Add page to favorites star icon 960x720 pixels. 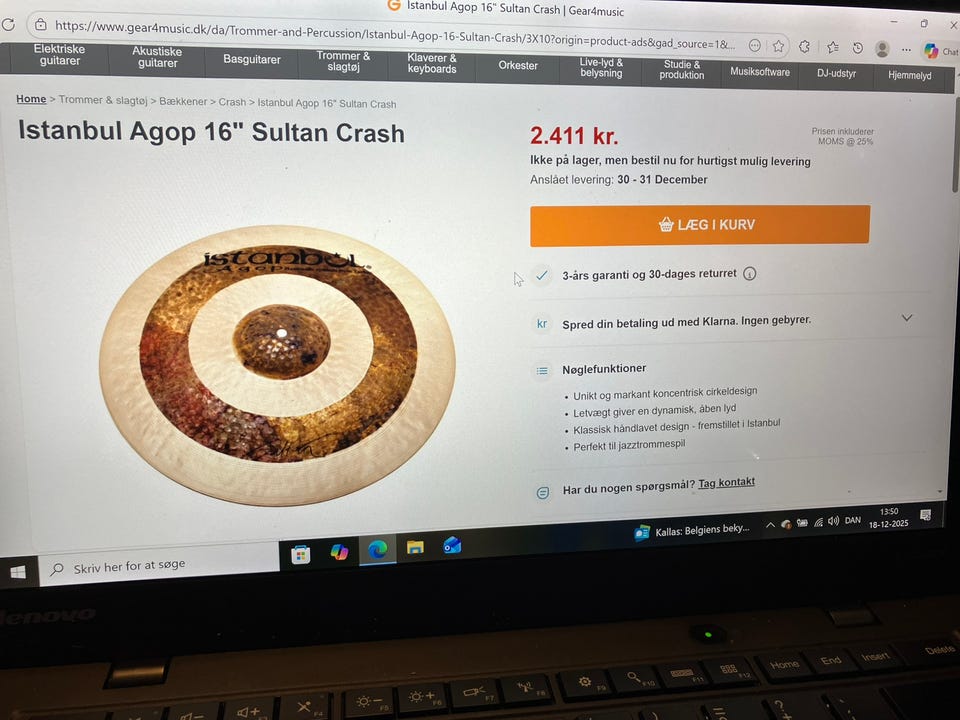(x=778, y=45)
